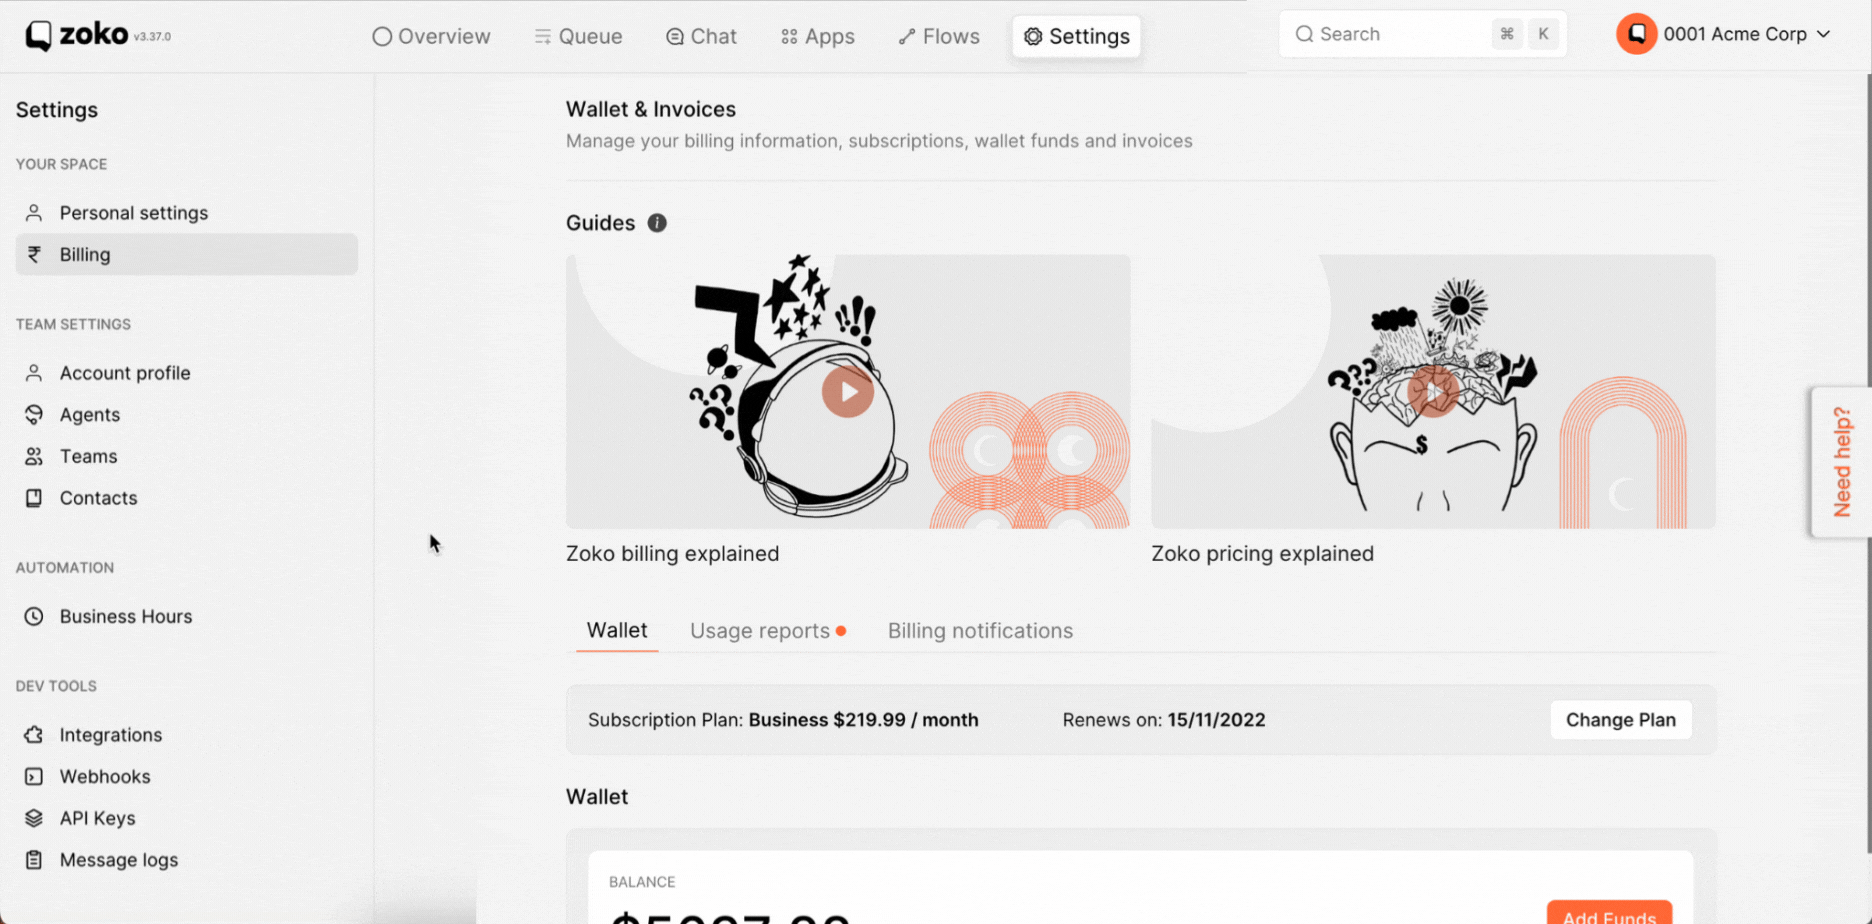1872x924 pixels.
Task: Click the Contacts book icon
Action: tap(34, 498)
